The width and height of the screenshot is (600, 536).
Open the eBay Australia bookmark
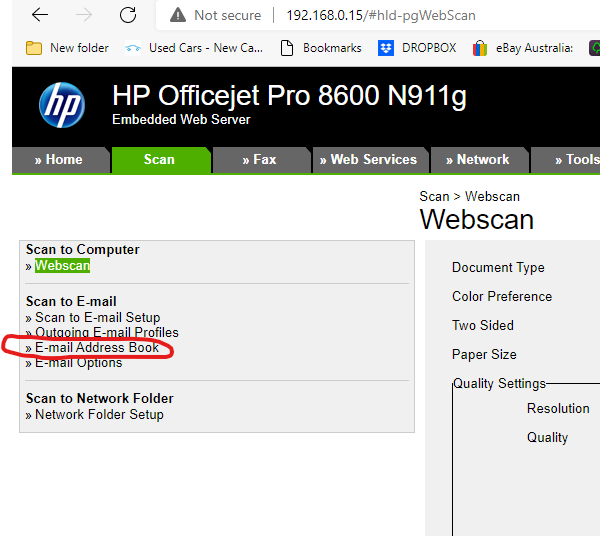pos(527,47)
